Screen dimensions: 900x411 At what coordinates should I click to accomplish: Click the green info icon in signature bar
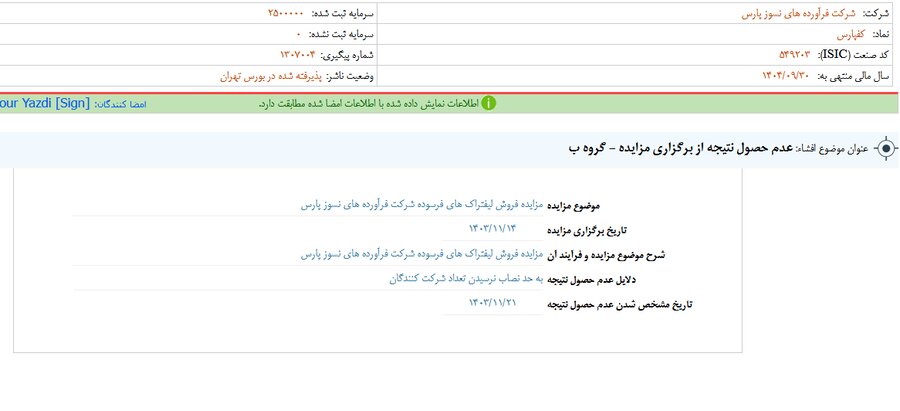[488, 104]
